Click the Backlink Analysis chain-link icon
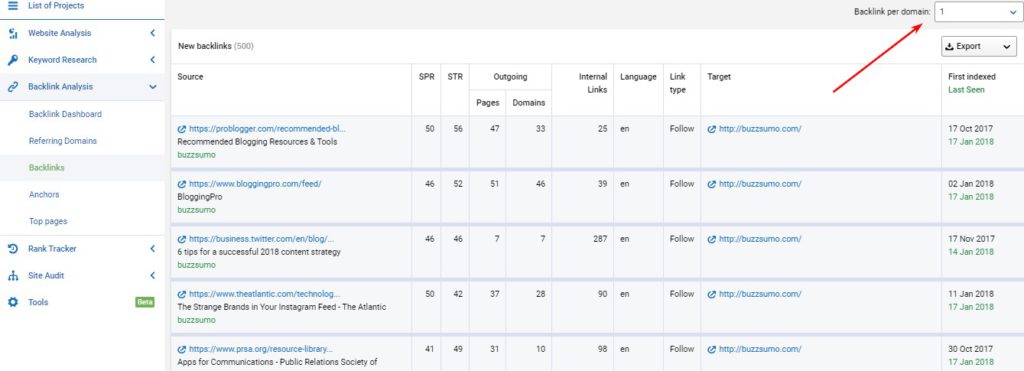The width and height of the screenshot is (1024, 371). click(x=12, y=87)
